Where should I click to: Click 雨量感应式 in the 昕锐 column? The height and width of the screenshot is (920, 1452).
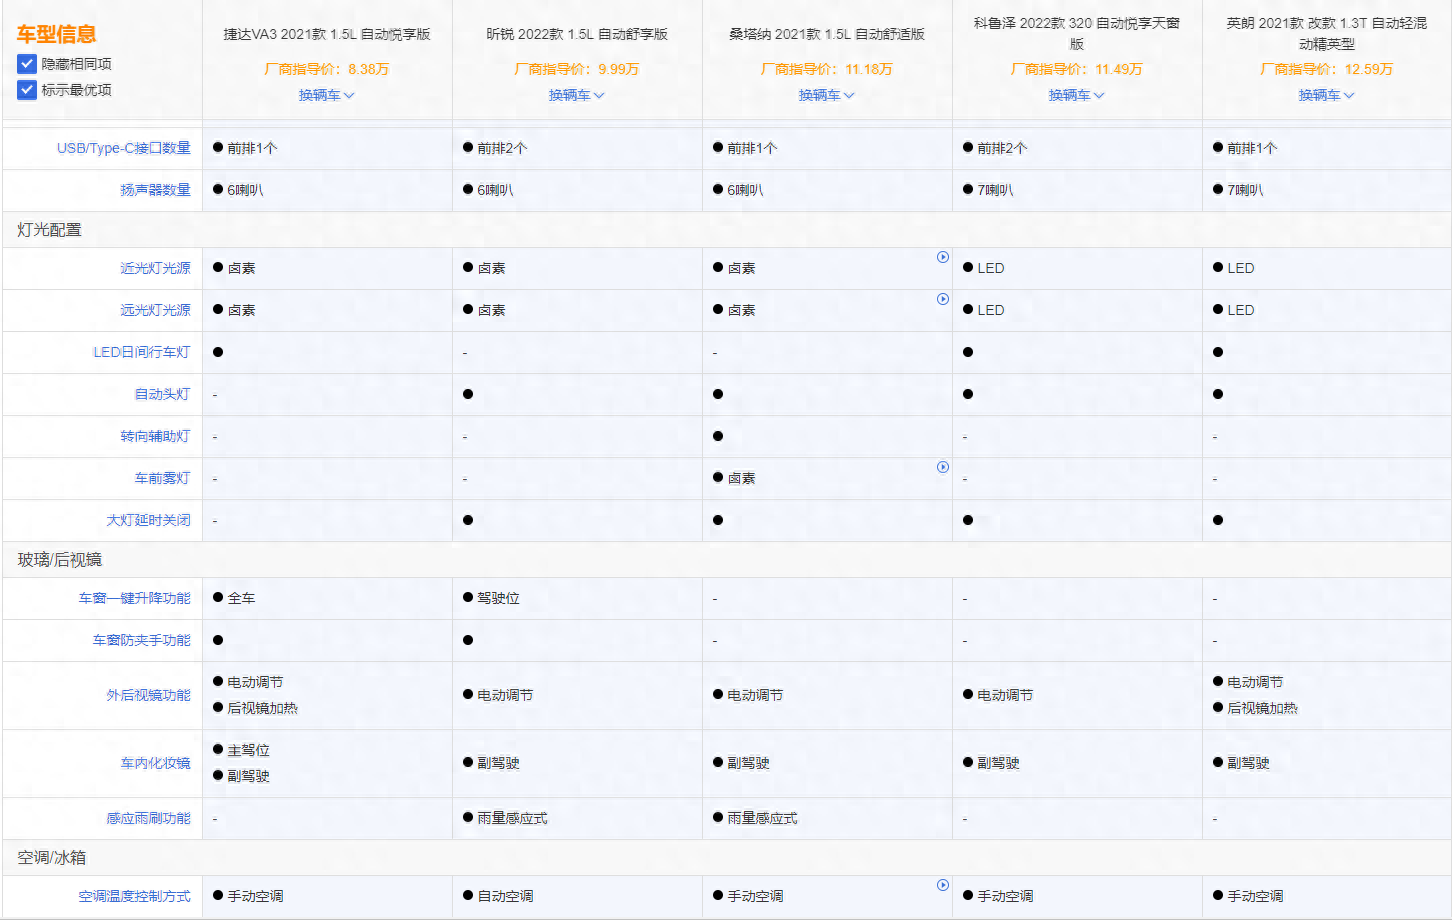[x=512, y=818]
